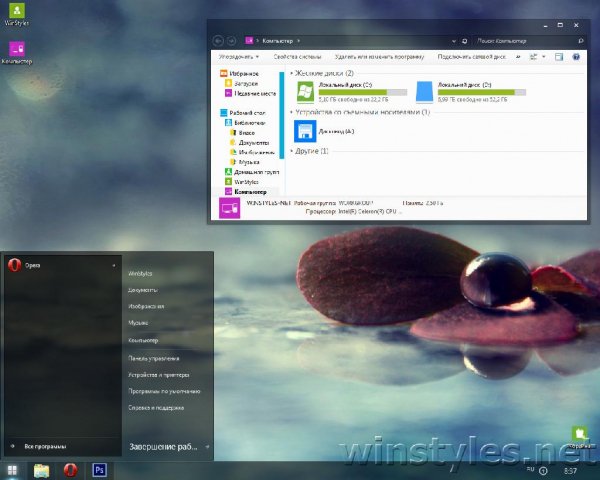Open the Recycle Bin desktop icon
The height and width of the screenshot is (480, 600).
coord(580,437)
